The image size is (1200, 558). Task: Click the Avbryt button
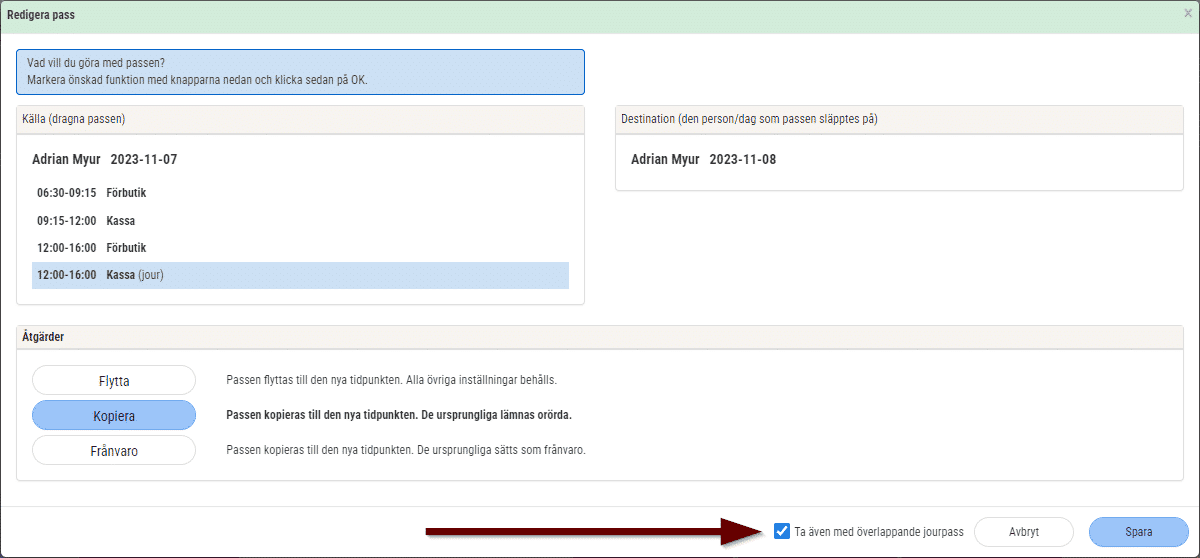pyautogui.click(x=1023, y=532)
